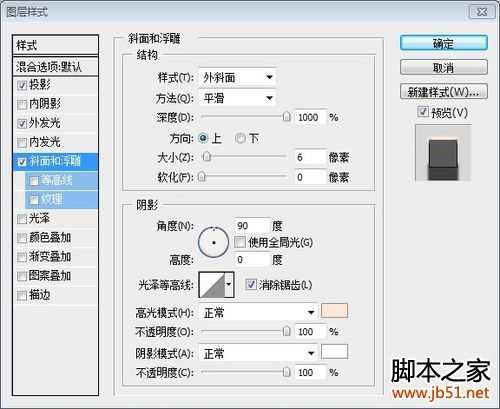Select direction 上 radio button
Image resolution: width=500 pixels, height=409 pixels.
click(x=203, y=138)
